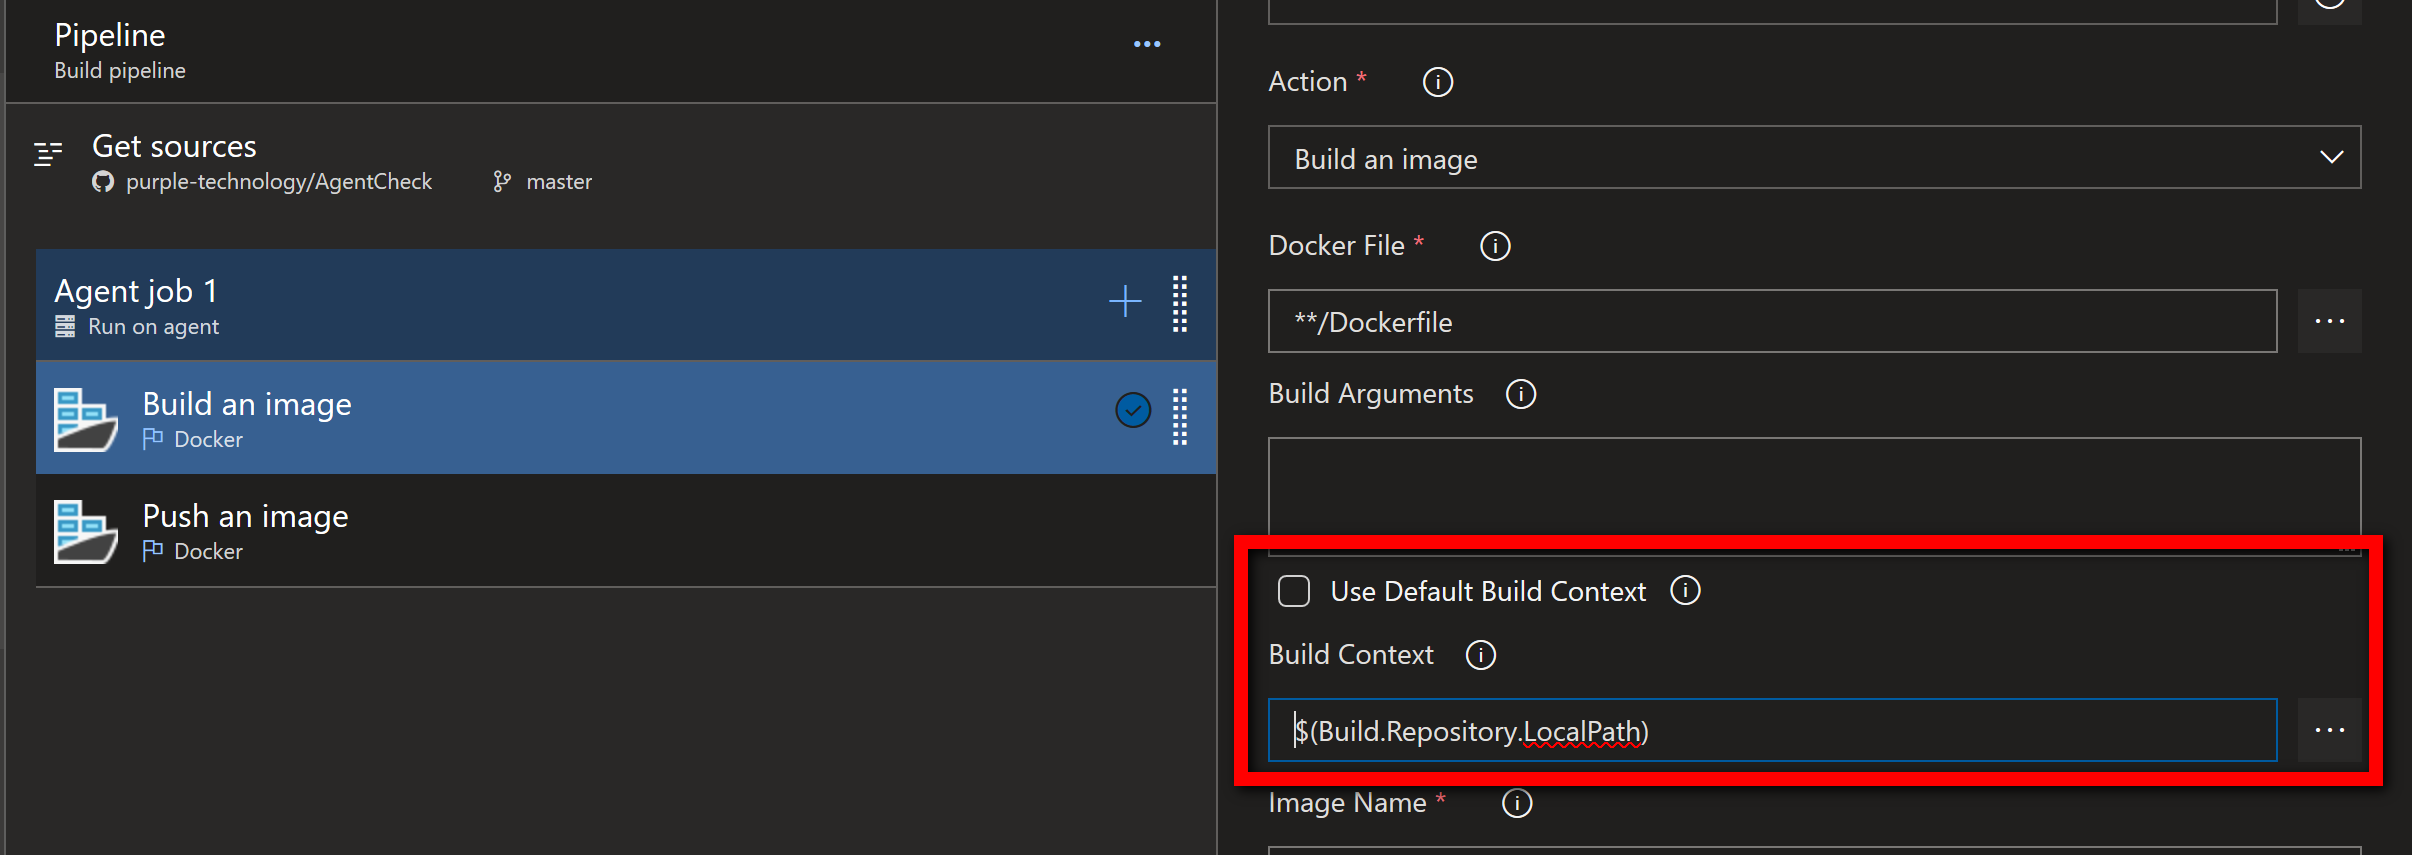Viewport: 2413px width, 855px height.
Task: Show Build Arguments info tooltip
Action: [x=1521, y=394]
